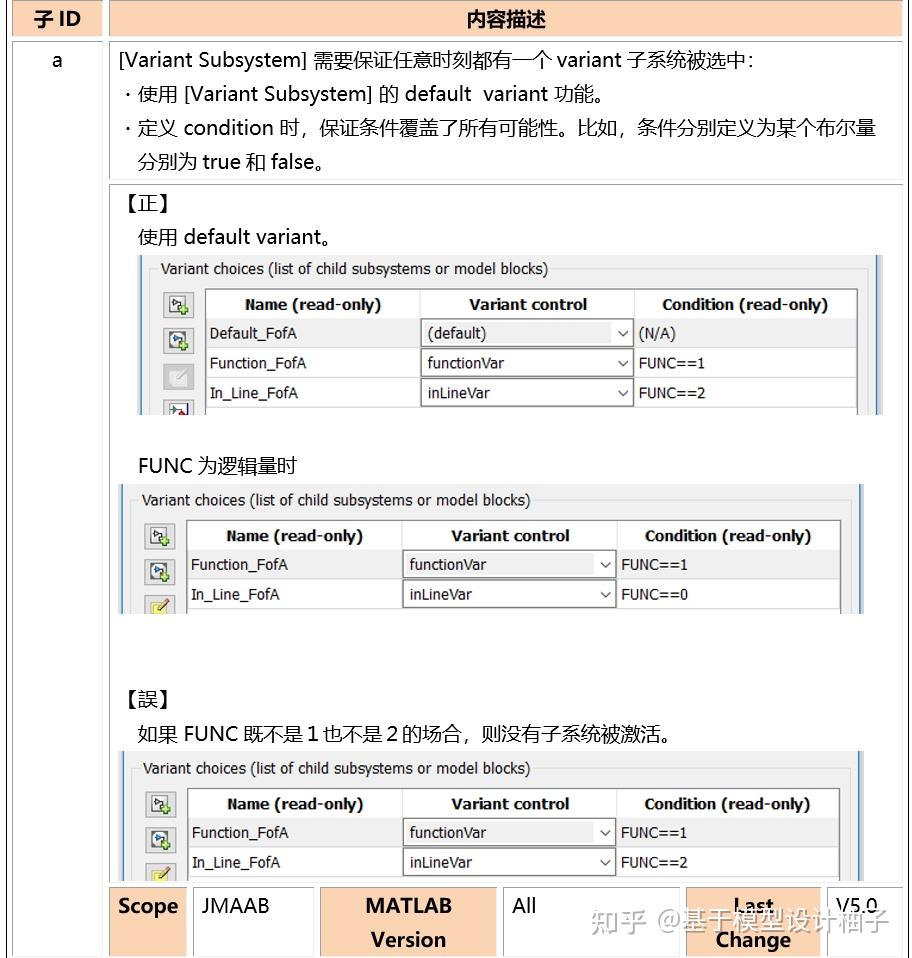The width and height of the screenshot is (912, 958).
Task: Click Variant control header under FUNC 为逻辑量时
Action: pos(510,536)
